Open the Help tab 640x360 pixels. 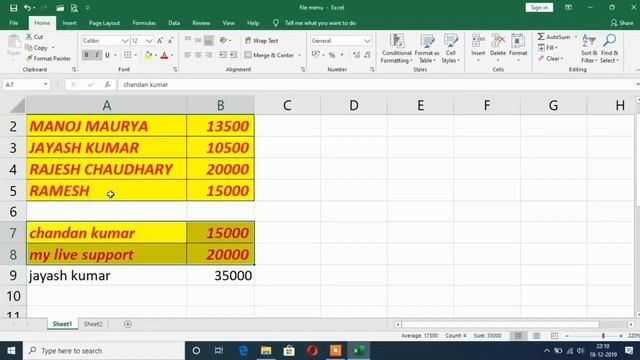pyautogui.click(x=253, y=23)
